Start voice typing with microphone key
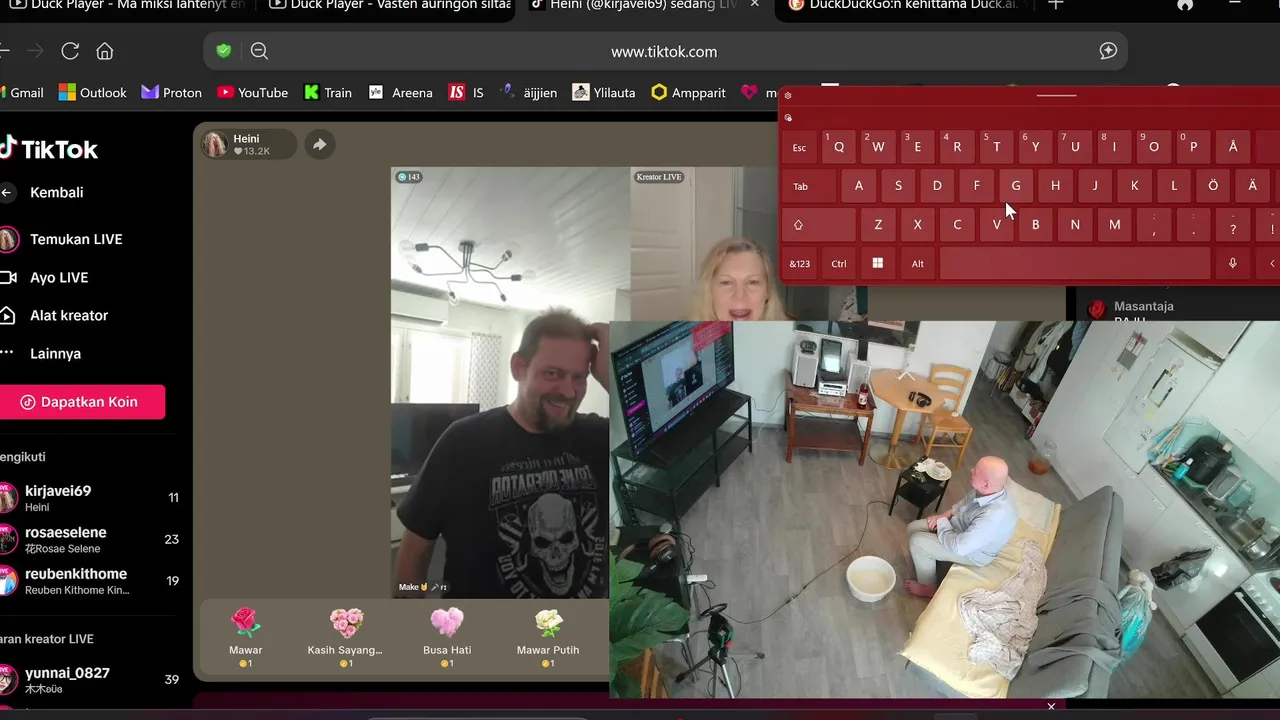The image size is (1280, 720). [x=1233, y=264]
